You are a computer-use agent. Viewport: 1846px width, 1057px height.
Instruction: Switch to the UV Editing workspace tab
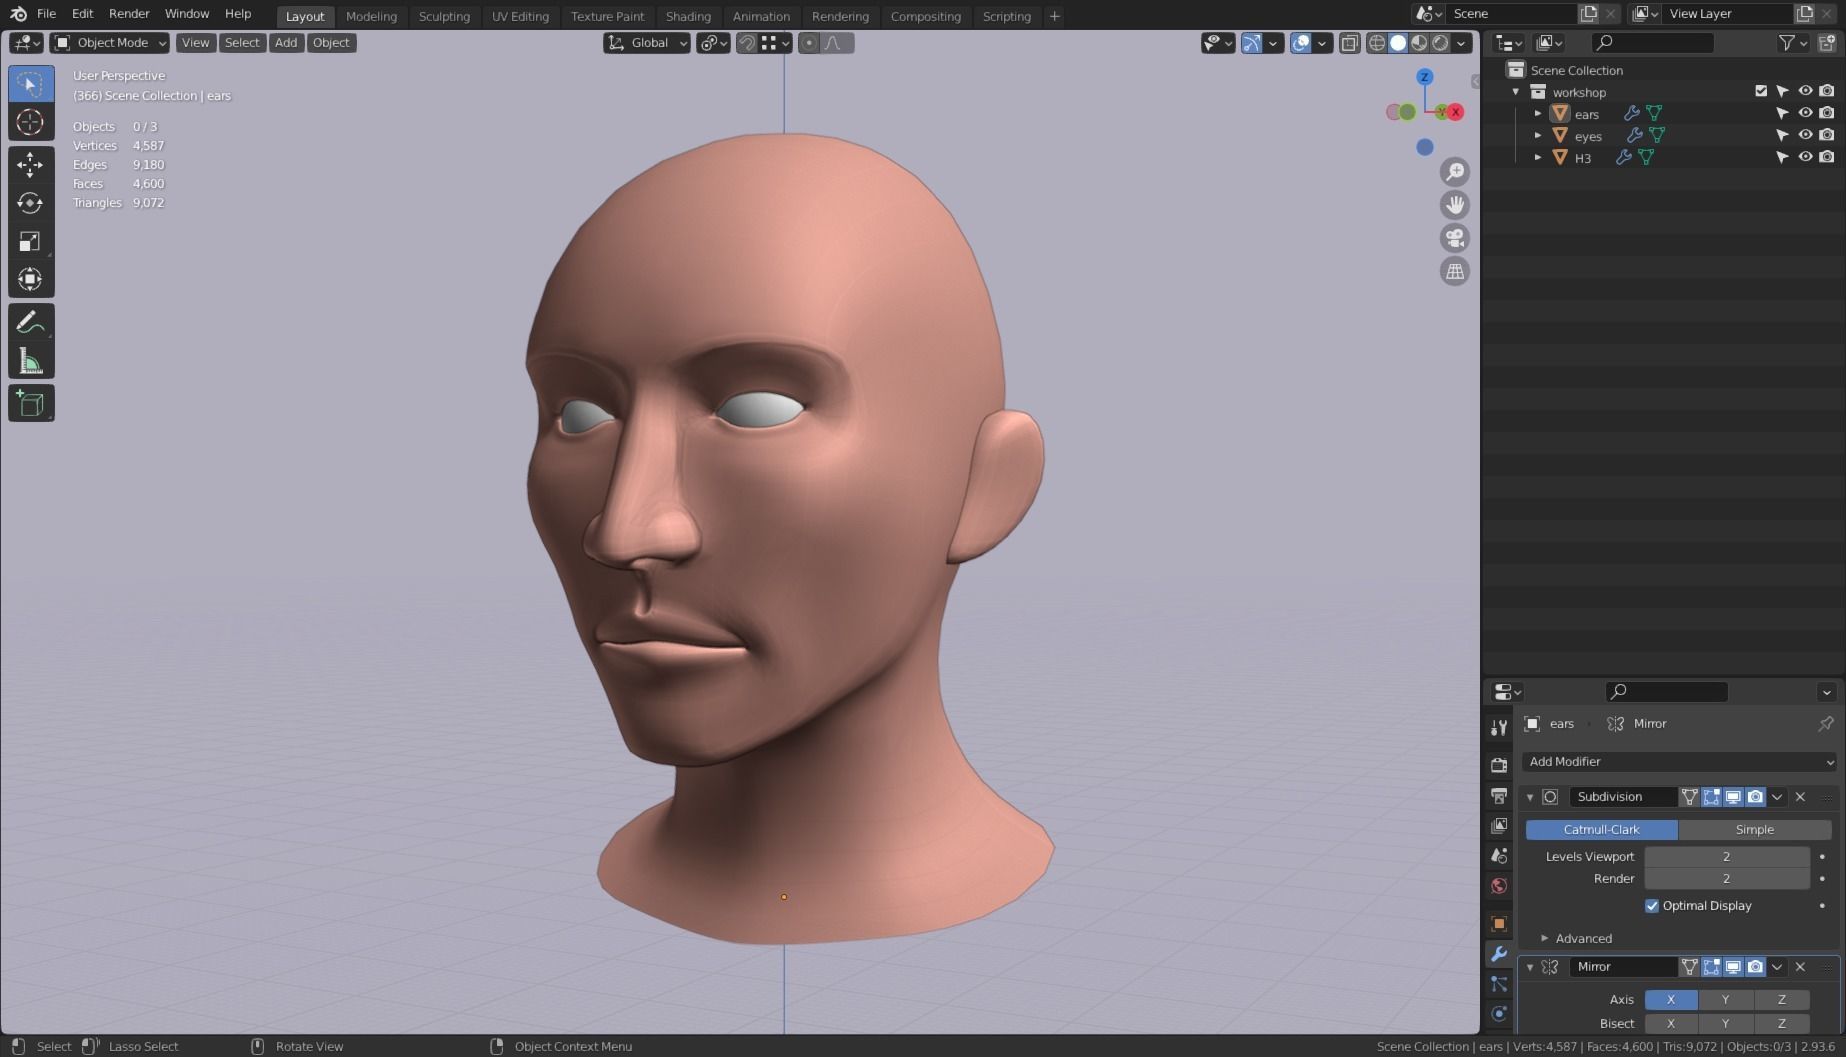(520, 16)
